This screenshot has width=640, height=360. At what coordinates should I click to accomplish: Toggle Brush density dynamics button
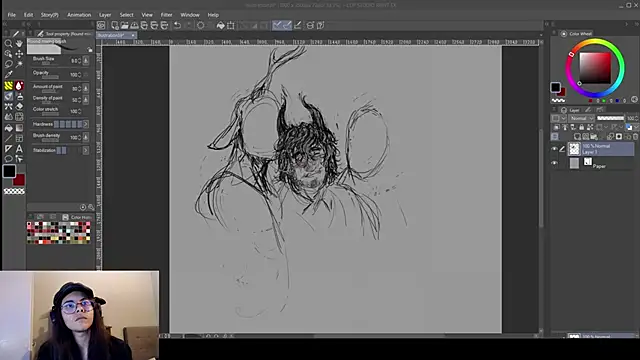86,137
